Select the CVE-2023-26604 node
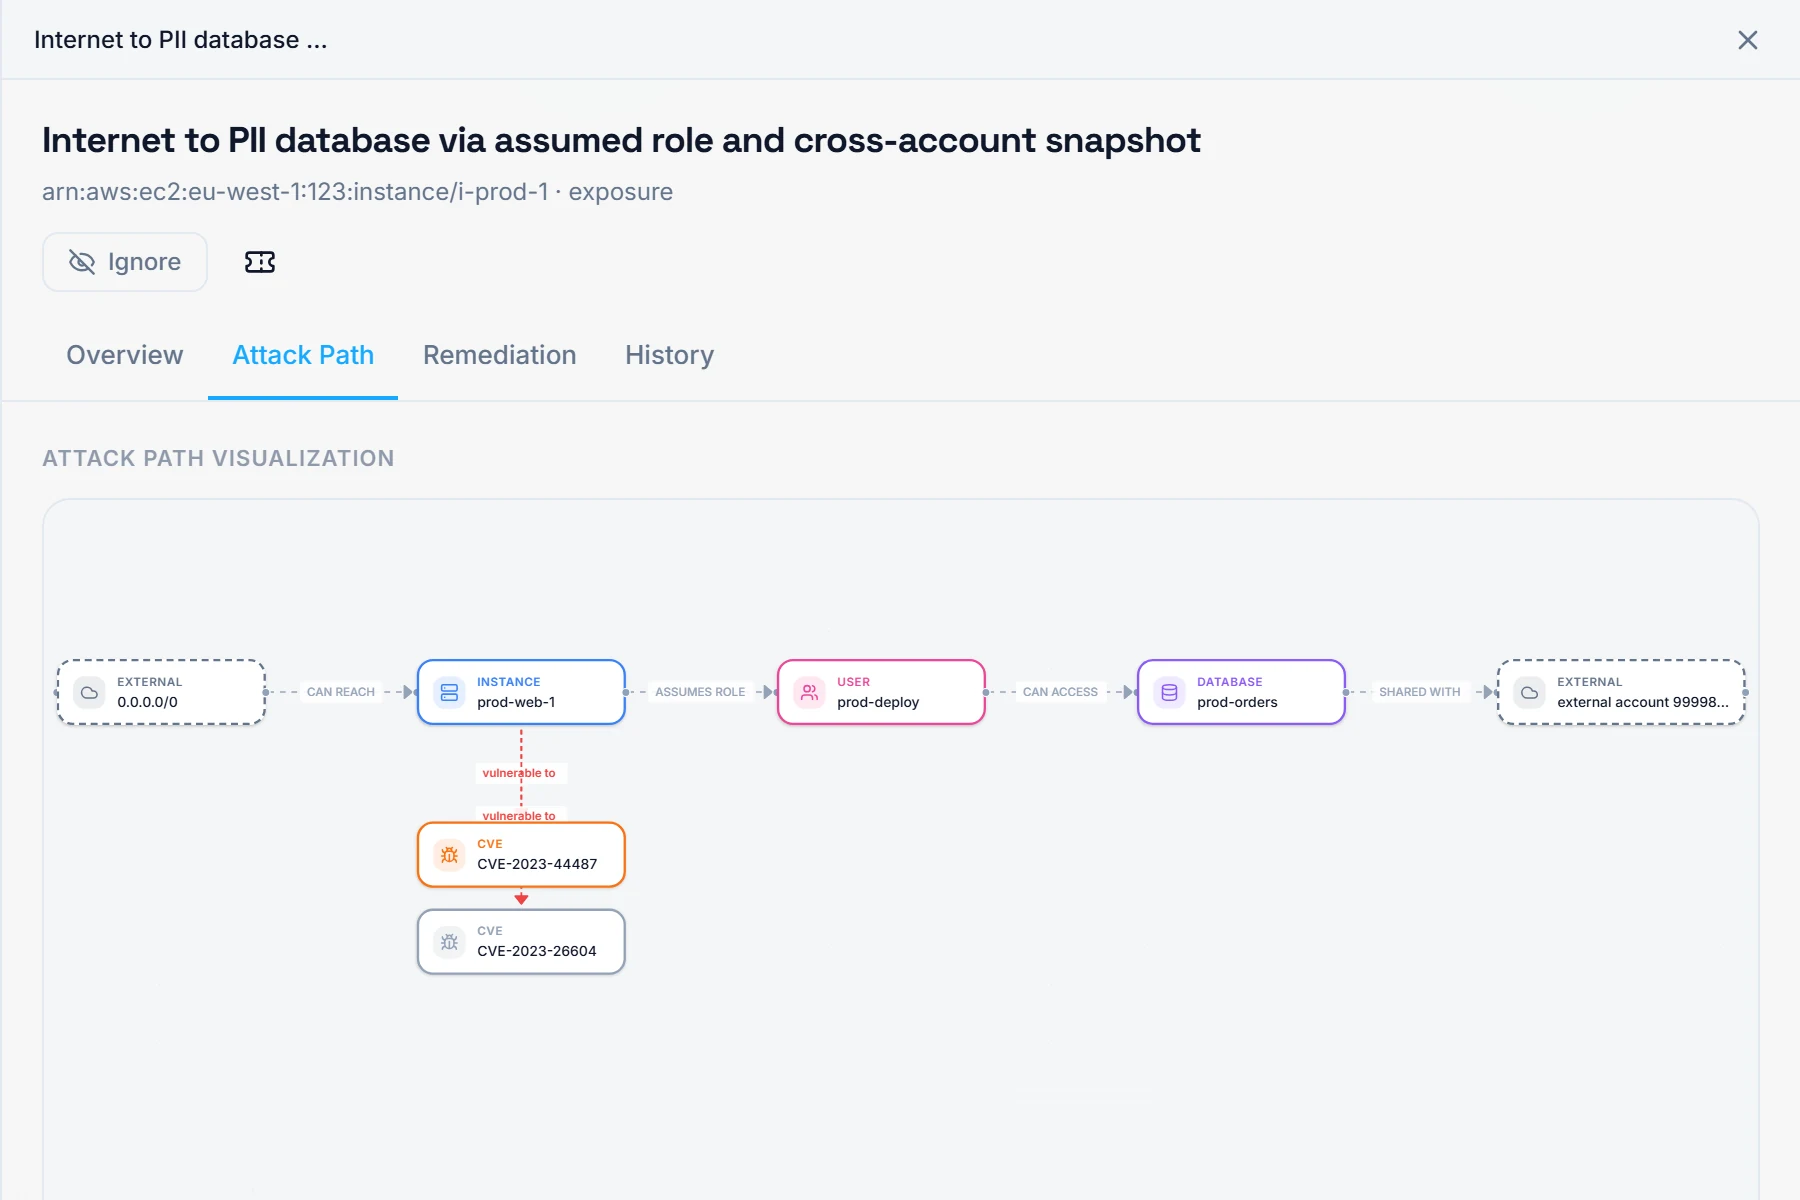Viewport: 1800px width, 1200px height. pyautogui.click(x=521, y=942)
